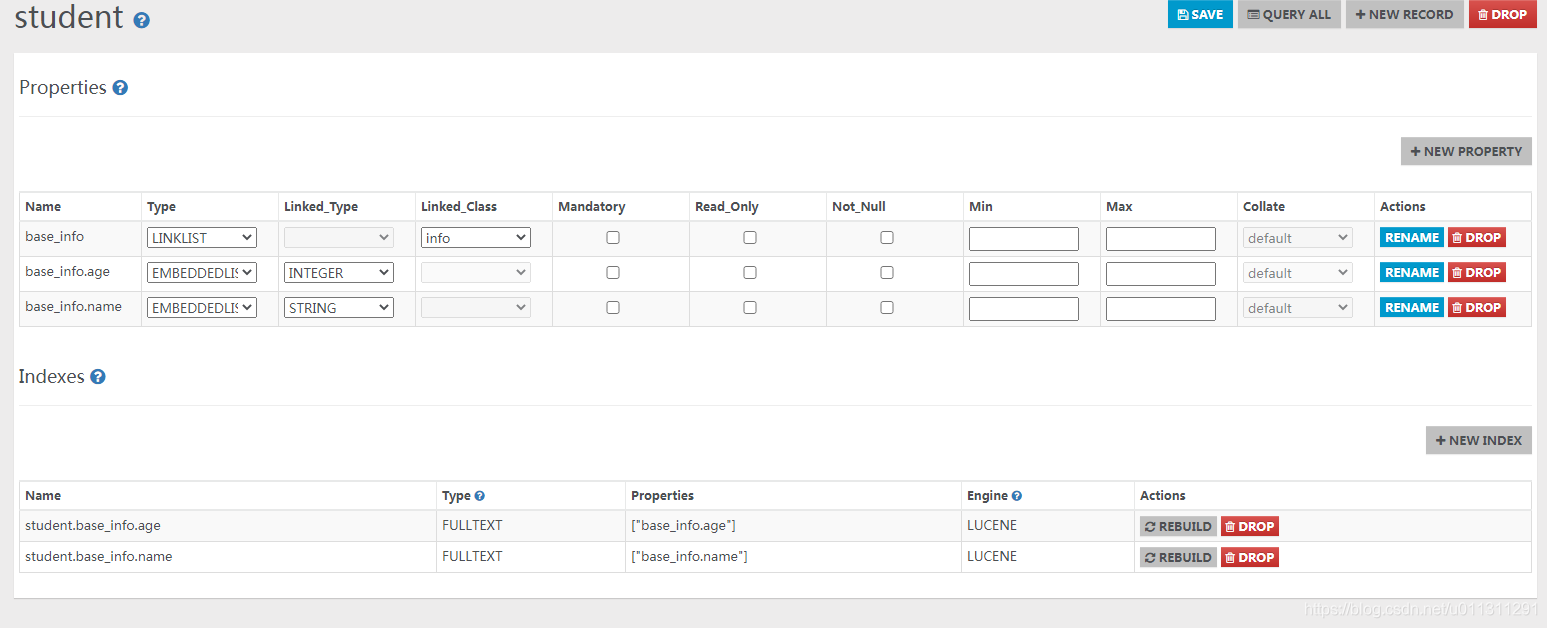Toggle Not_Null checkbox for base_info.name
Screen dimensions: 1547x628
tap(887, 308)
